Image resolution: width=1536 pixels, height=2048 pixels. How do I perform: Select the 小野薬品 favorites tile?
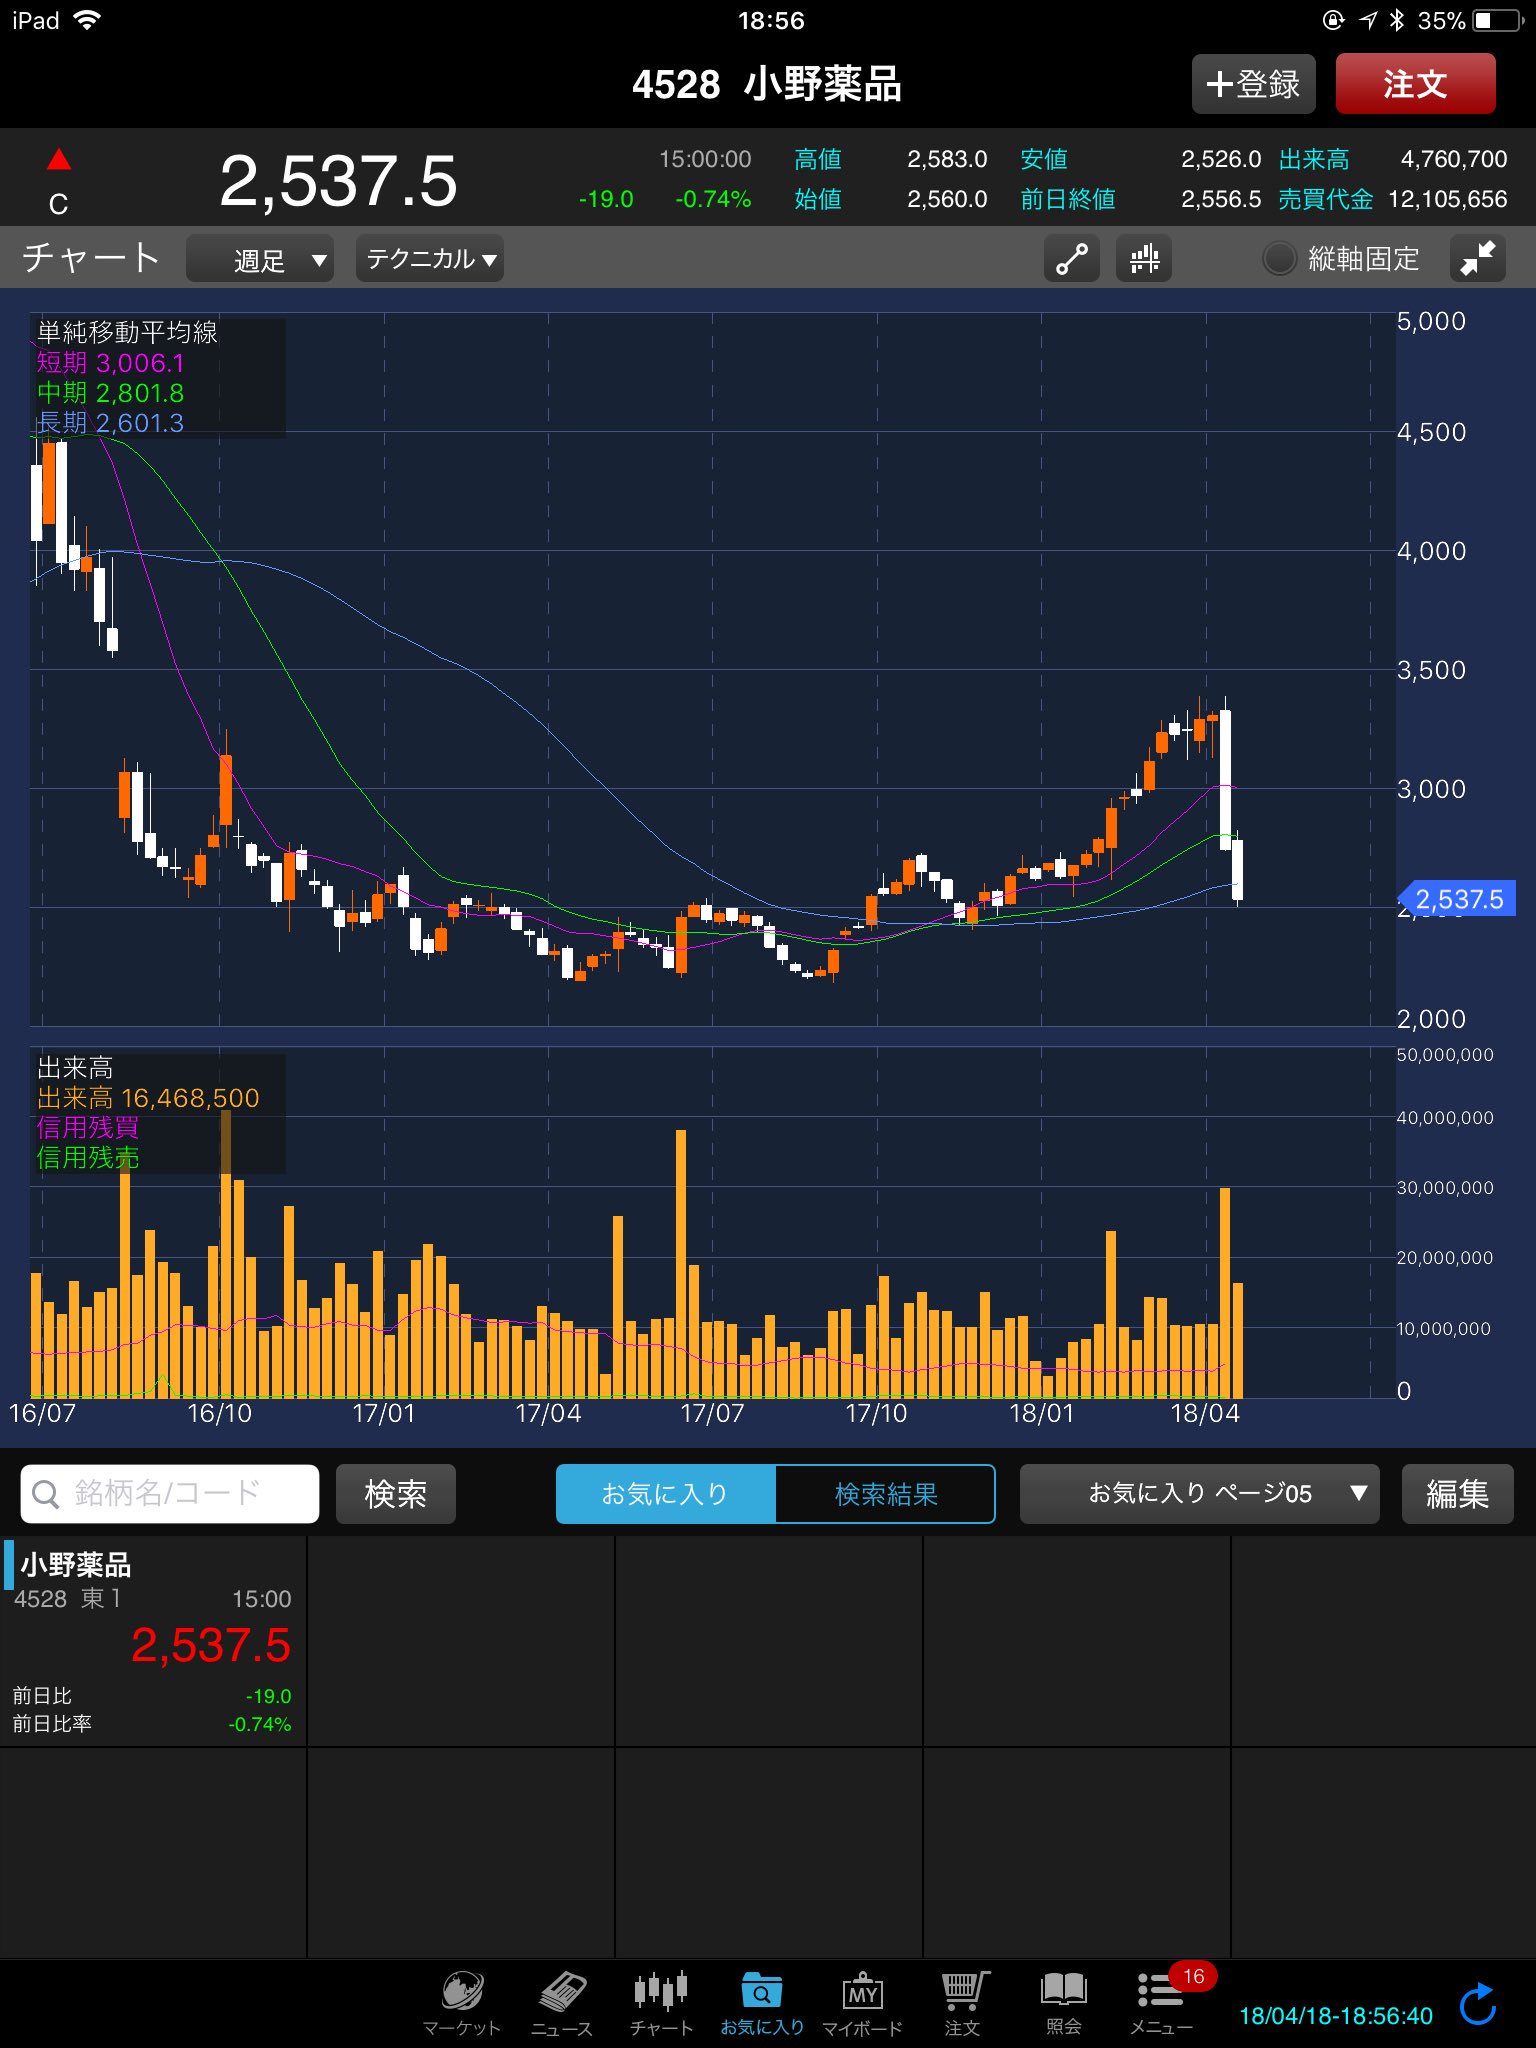click(153, 1641)
